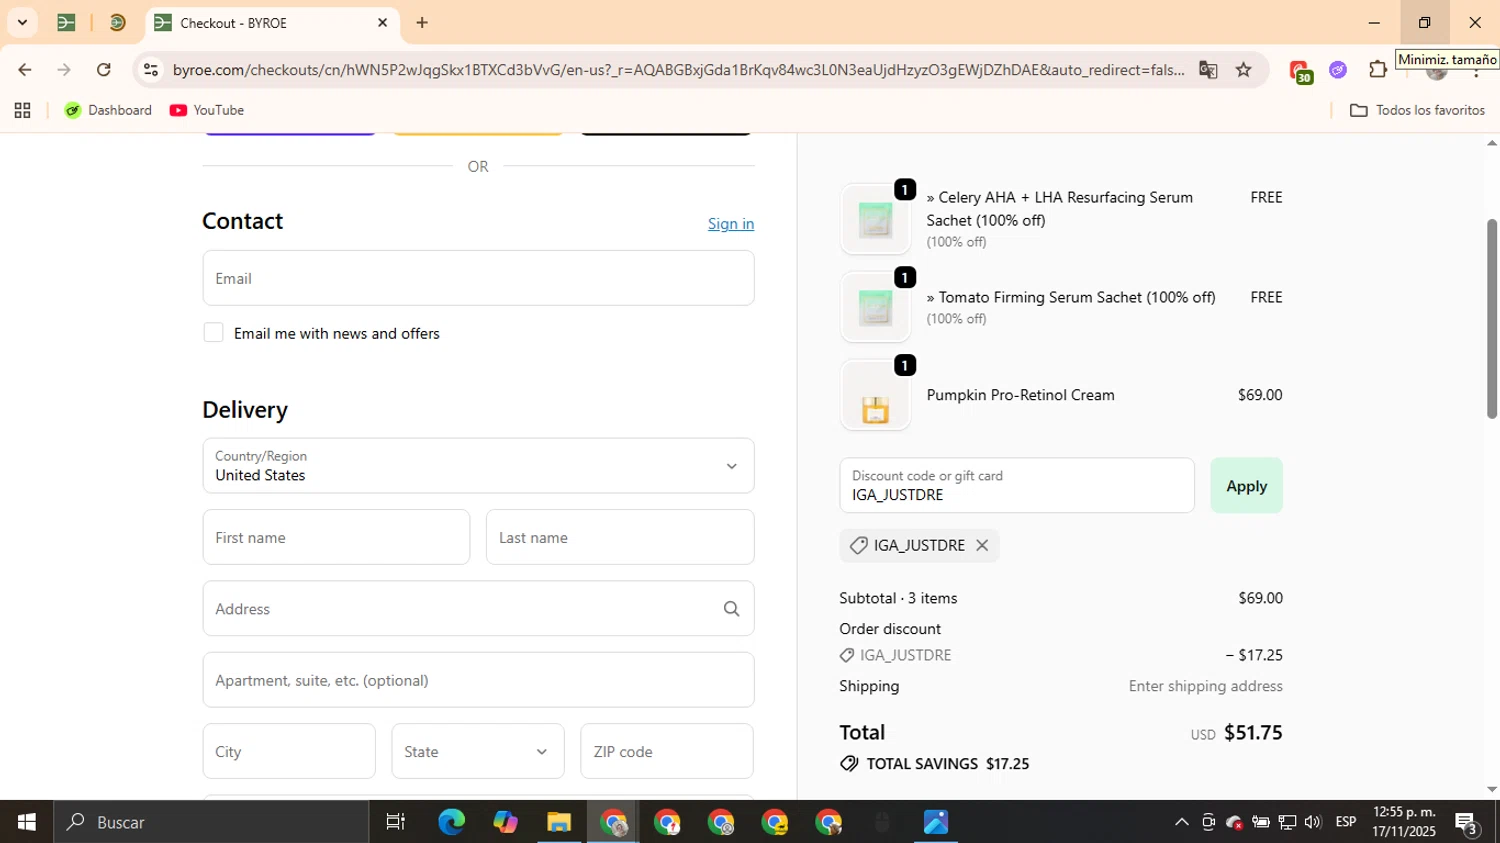1500x843 pixels.
Task: Open purple circular extension icon
Action: 1338,69
